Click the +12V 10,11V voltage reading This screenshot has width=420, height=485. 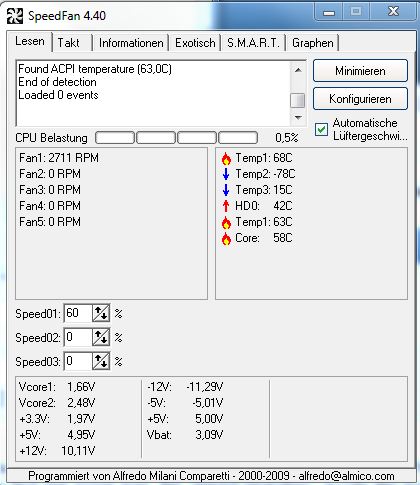[x=57, y=451]
